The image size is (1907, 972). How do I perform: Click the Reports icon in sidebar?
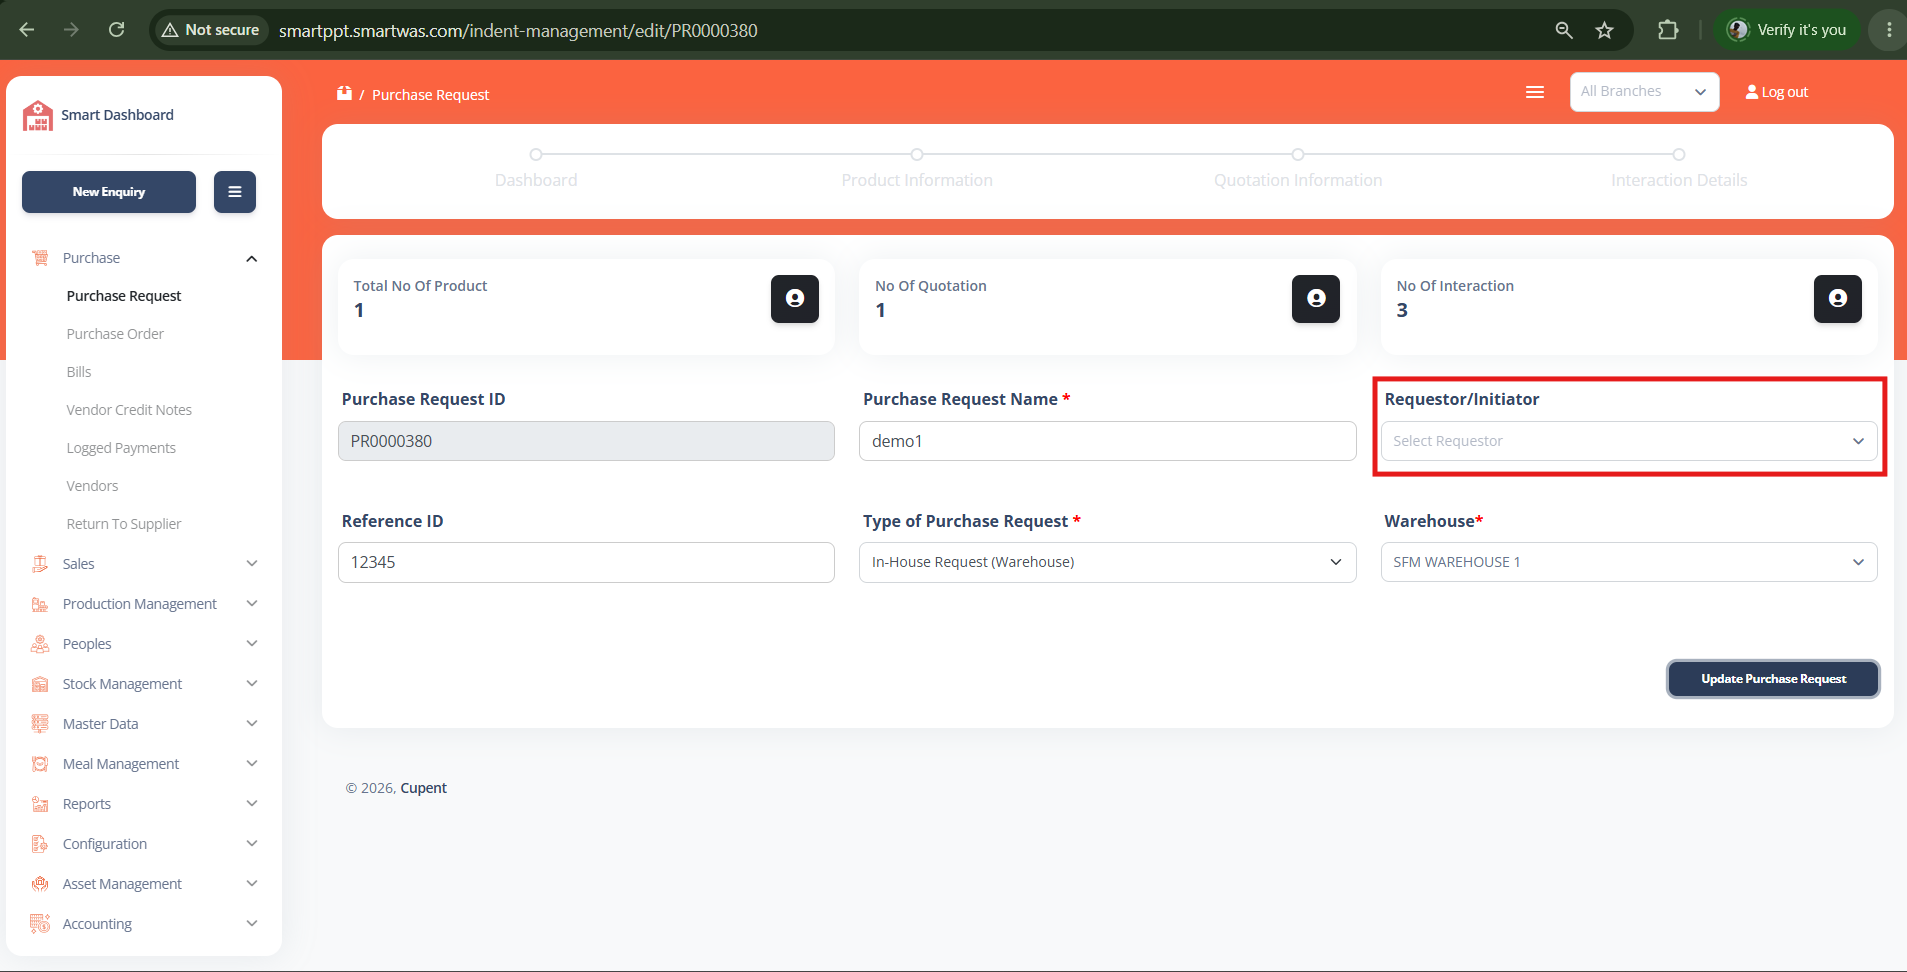click(40, 804)
